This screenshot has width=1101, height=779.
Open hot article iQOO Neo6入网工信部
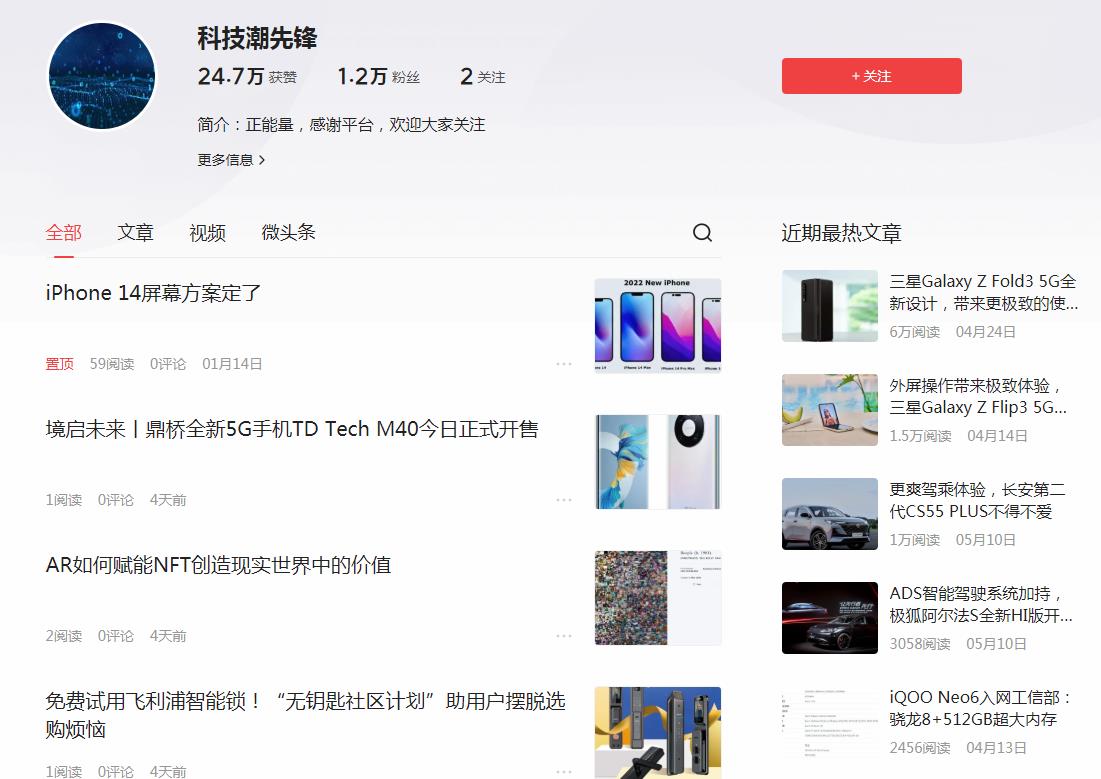[980, 708]
